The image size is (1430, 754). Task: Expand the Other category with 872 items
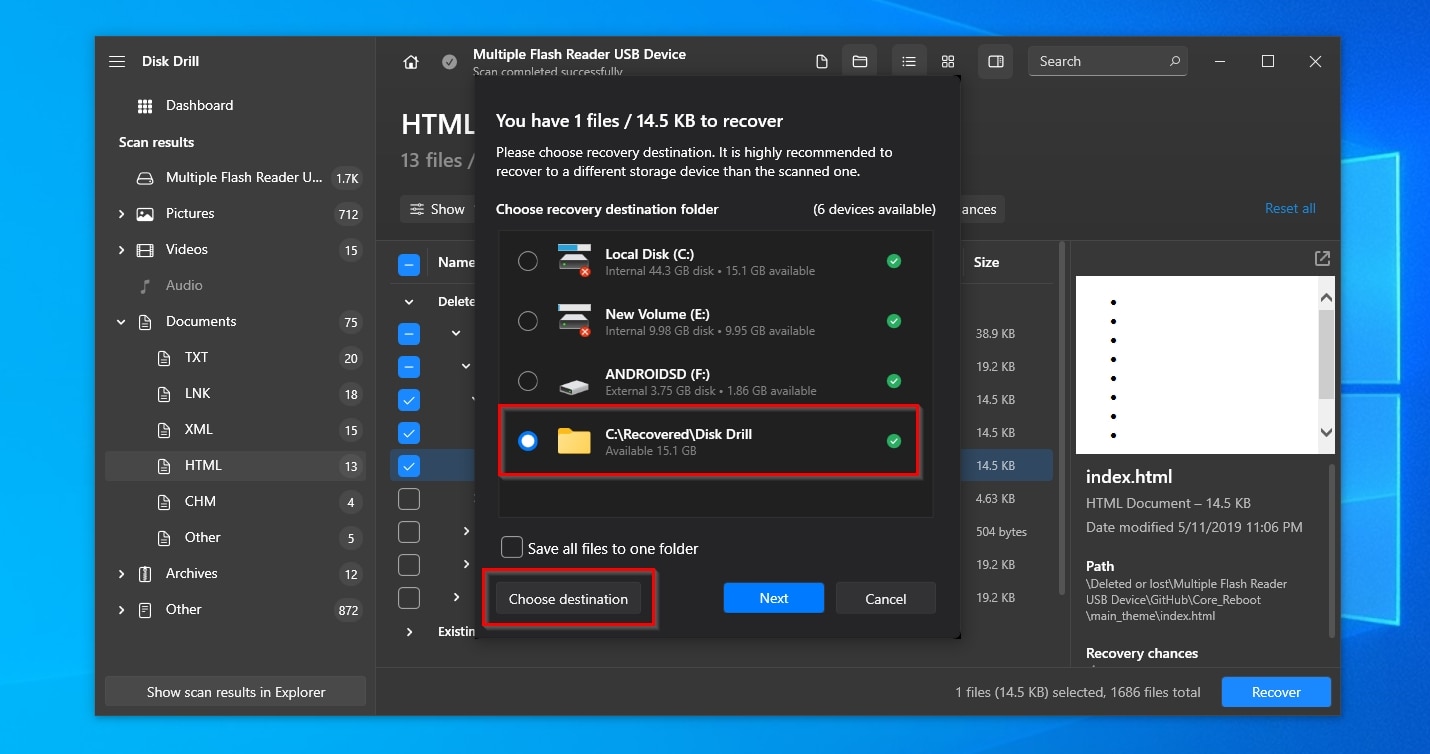tap(121, 610)
